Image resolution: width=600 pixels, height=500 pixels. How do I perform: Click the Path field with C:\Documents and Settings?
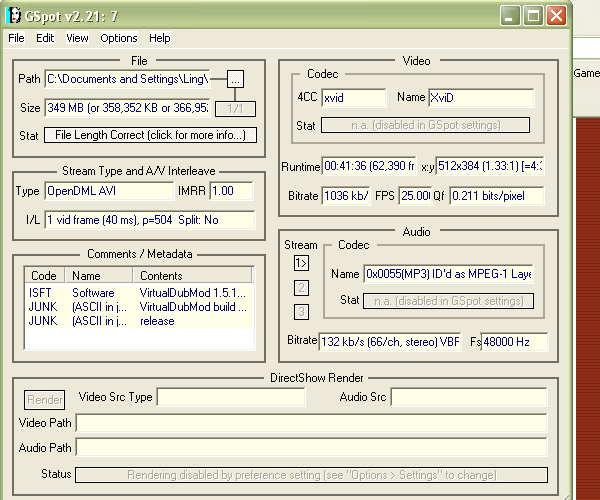pos(127,79)
